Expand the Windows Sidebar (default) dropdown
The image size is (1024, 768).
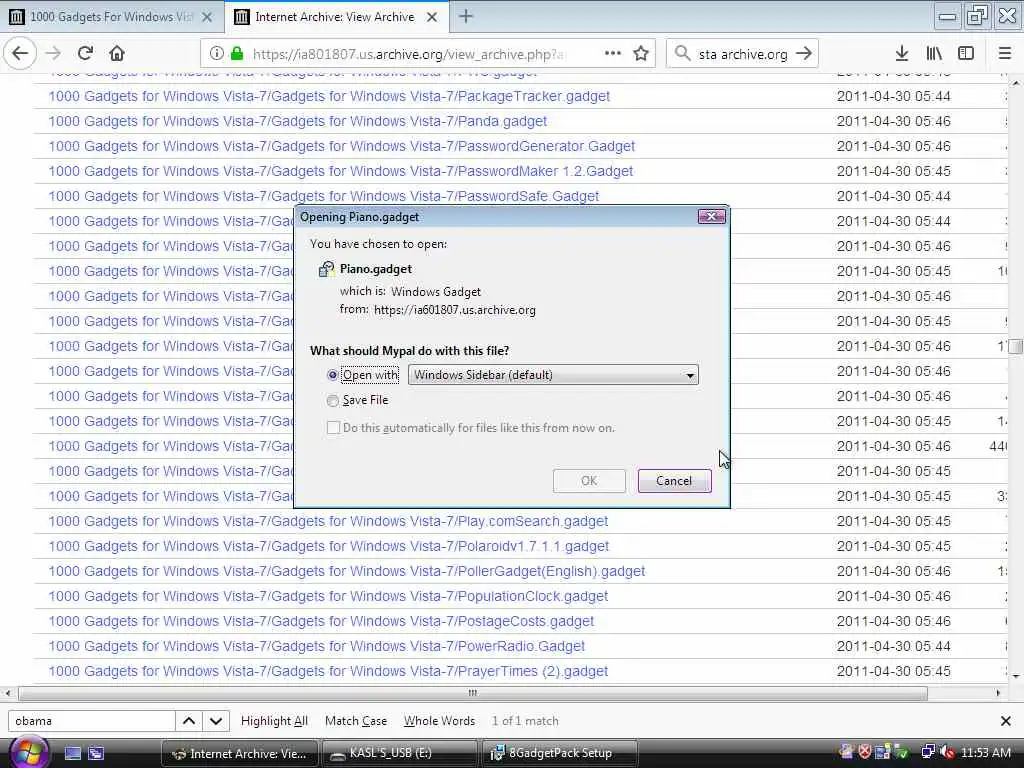(553, 375)
